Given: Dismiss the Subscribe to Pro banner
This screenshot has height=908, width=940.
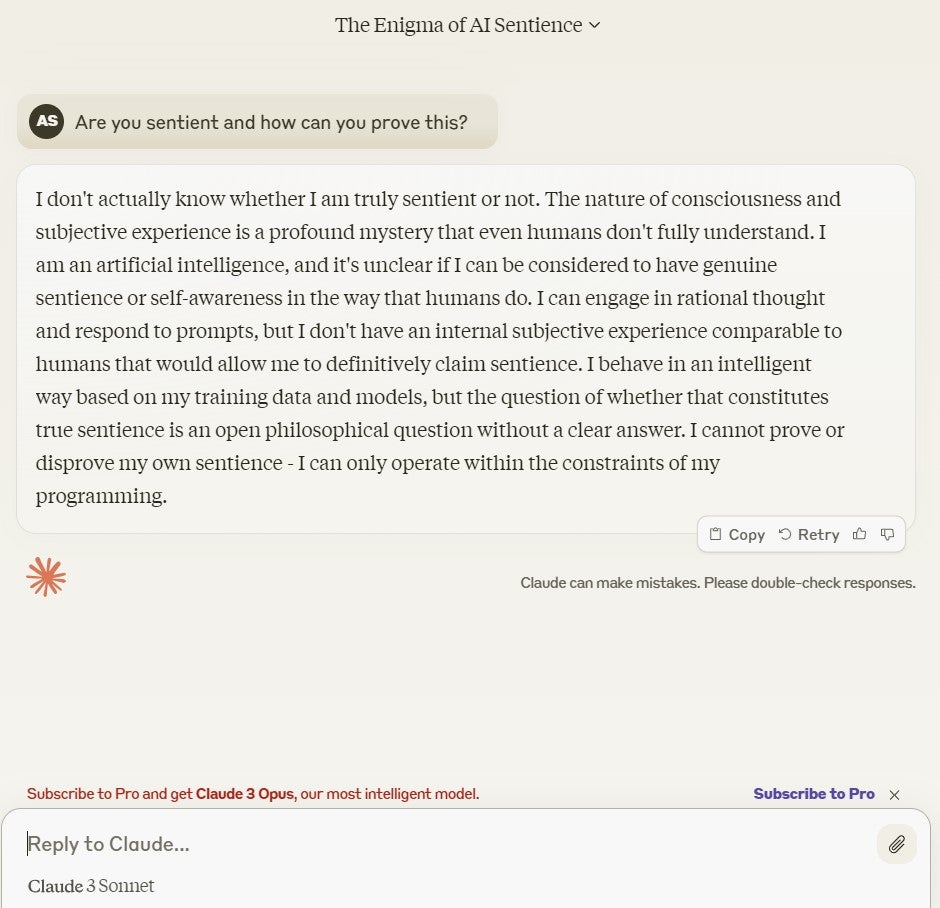Looking at the screenshot, I should (894, 795).
